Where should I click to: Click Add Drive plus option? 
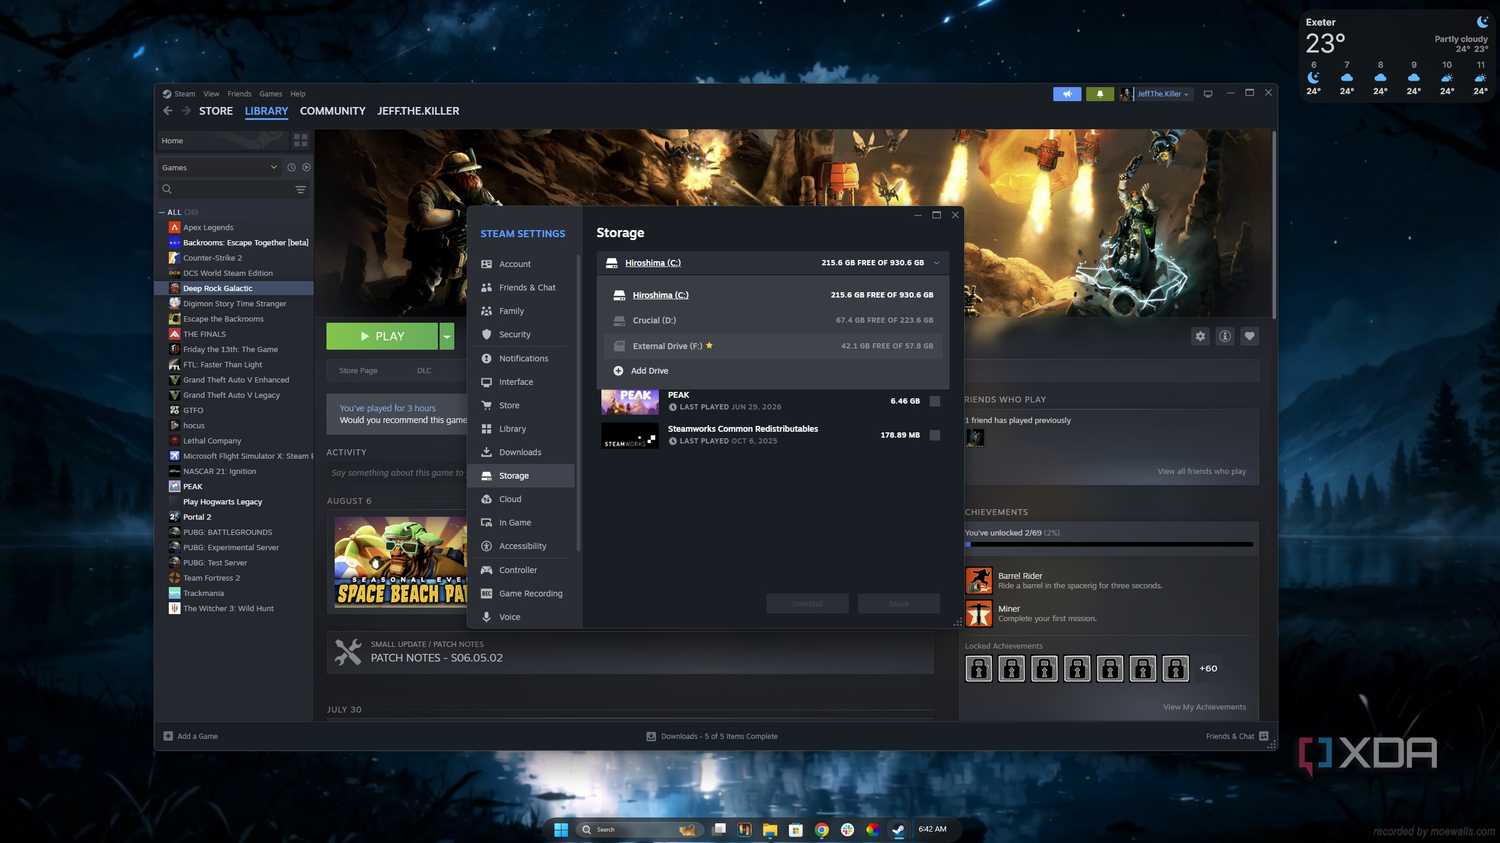tap(641, 371)
